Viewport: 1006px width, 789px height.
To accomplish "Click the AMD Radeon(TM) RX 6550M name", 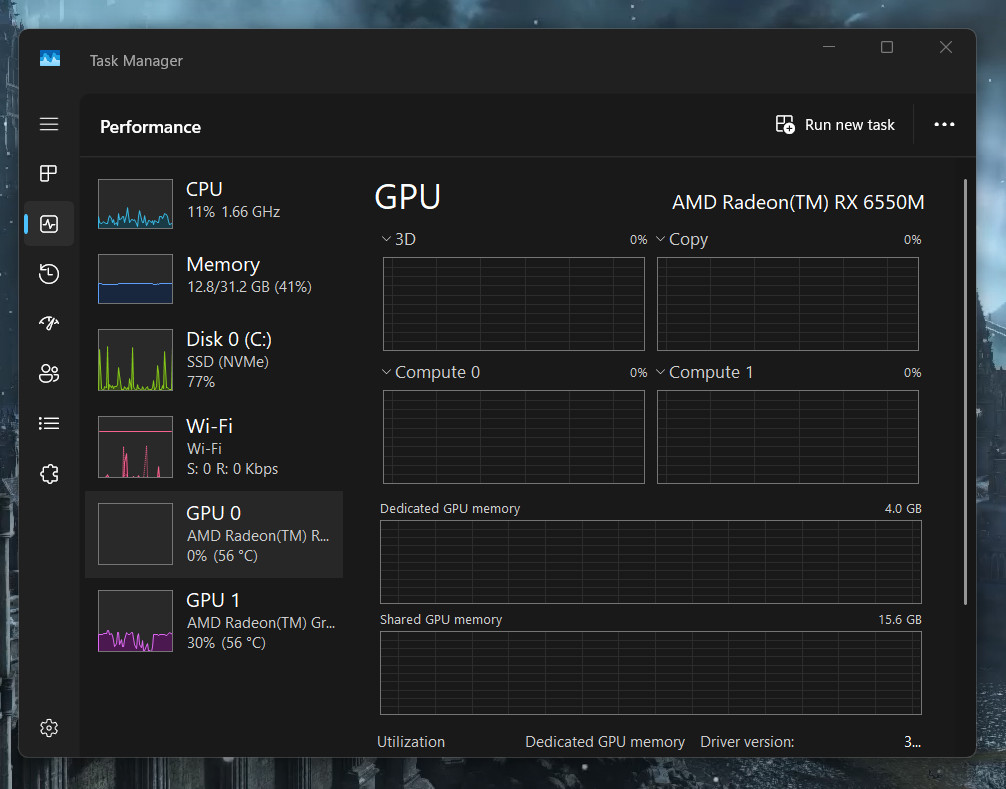I will pos(798,203).
